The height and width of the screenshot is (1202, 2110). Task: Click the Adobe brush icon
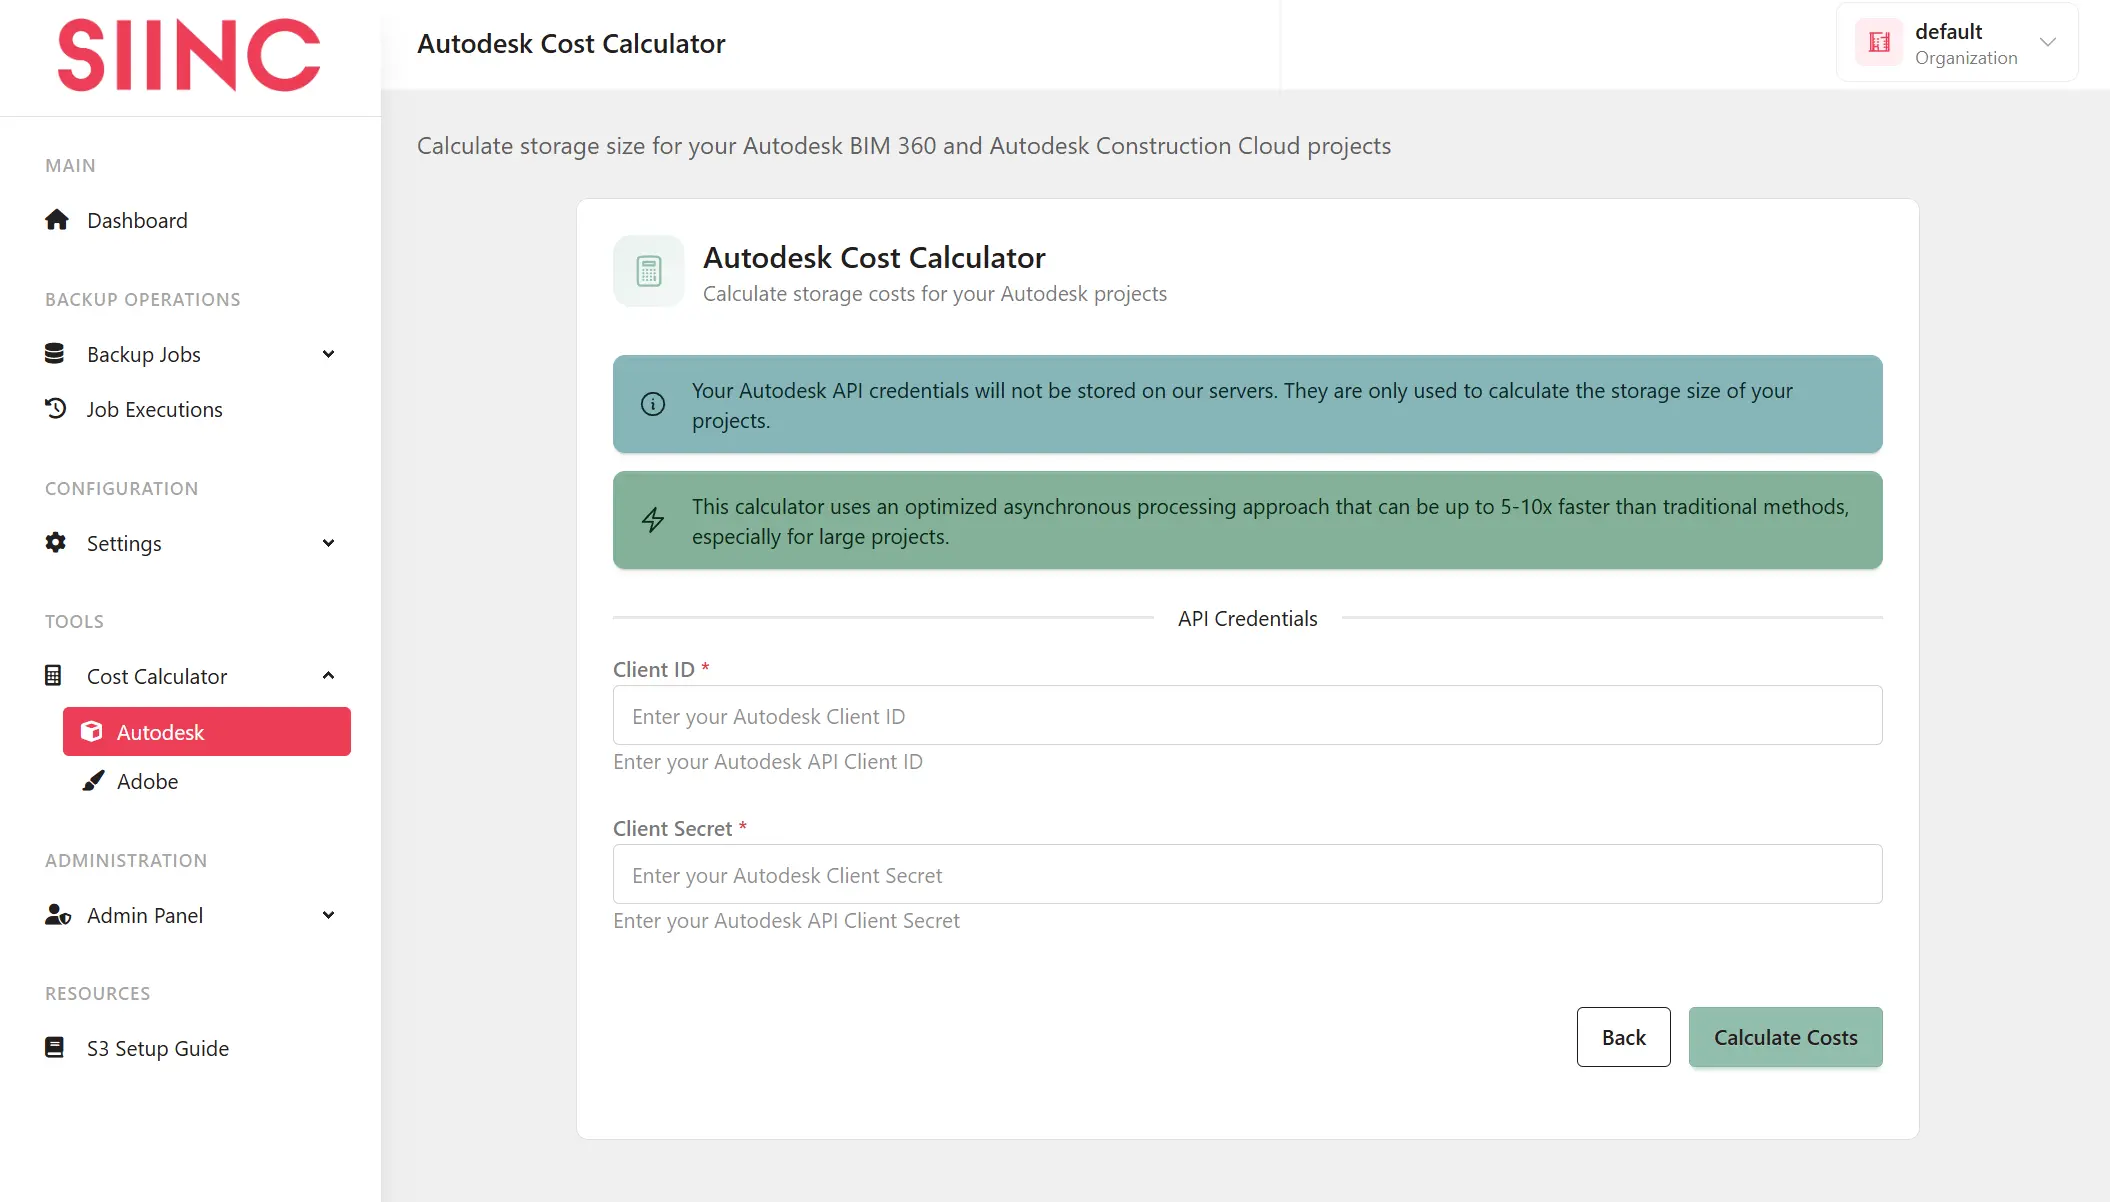[93, 781]
